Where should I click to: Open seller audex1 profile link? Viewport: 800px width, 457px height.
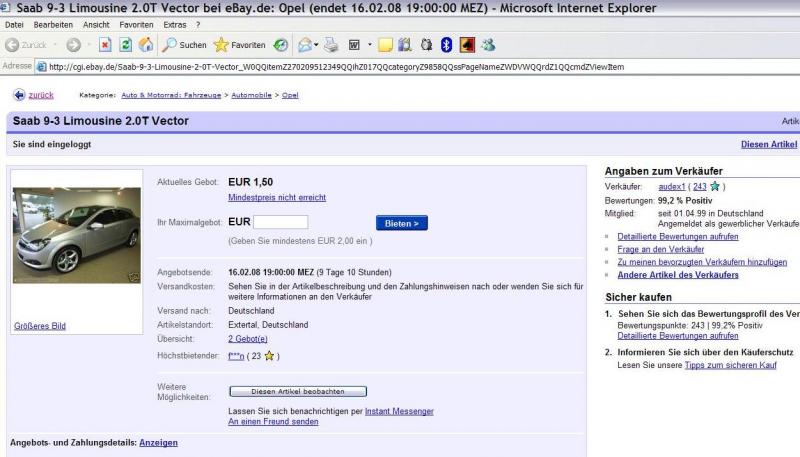pos(671,187)
